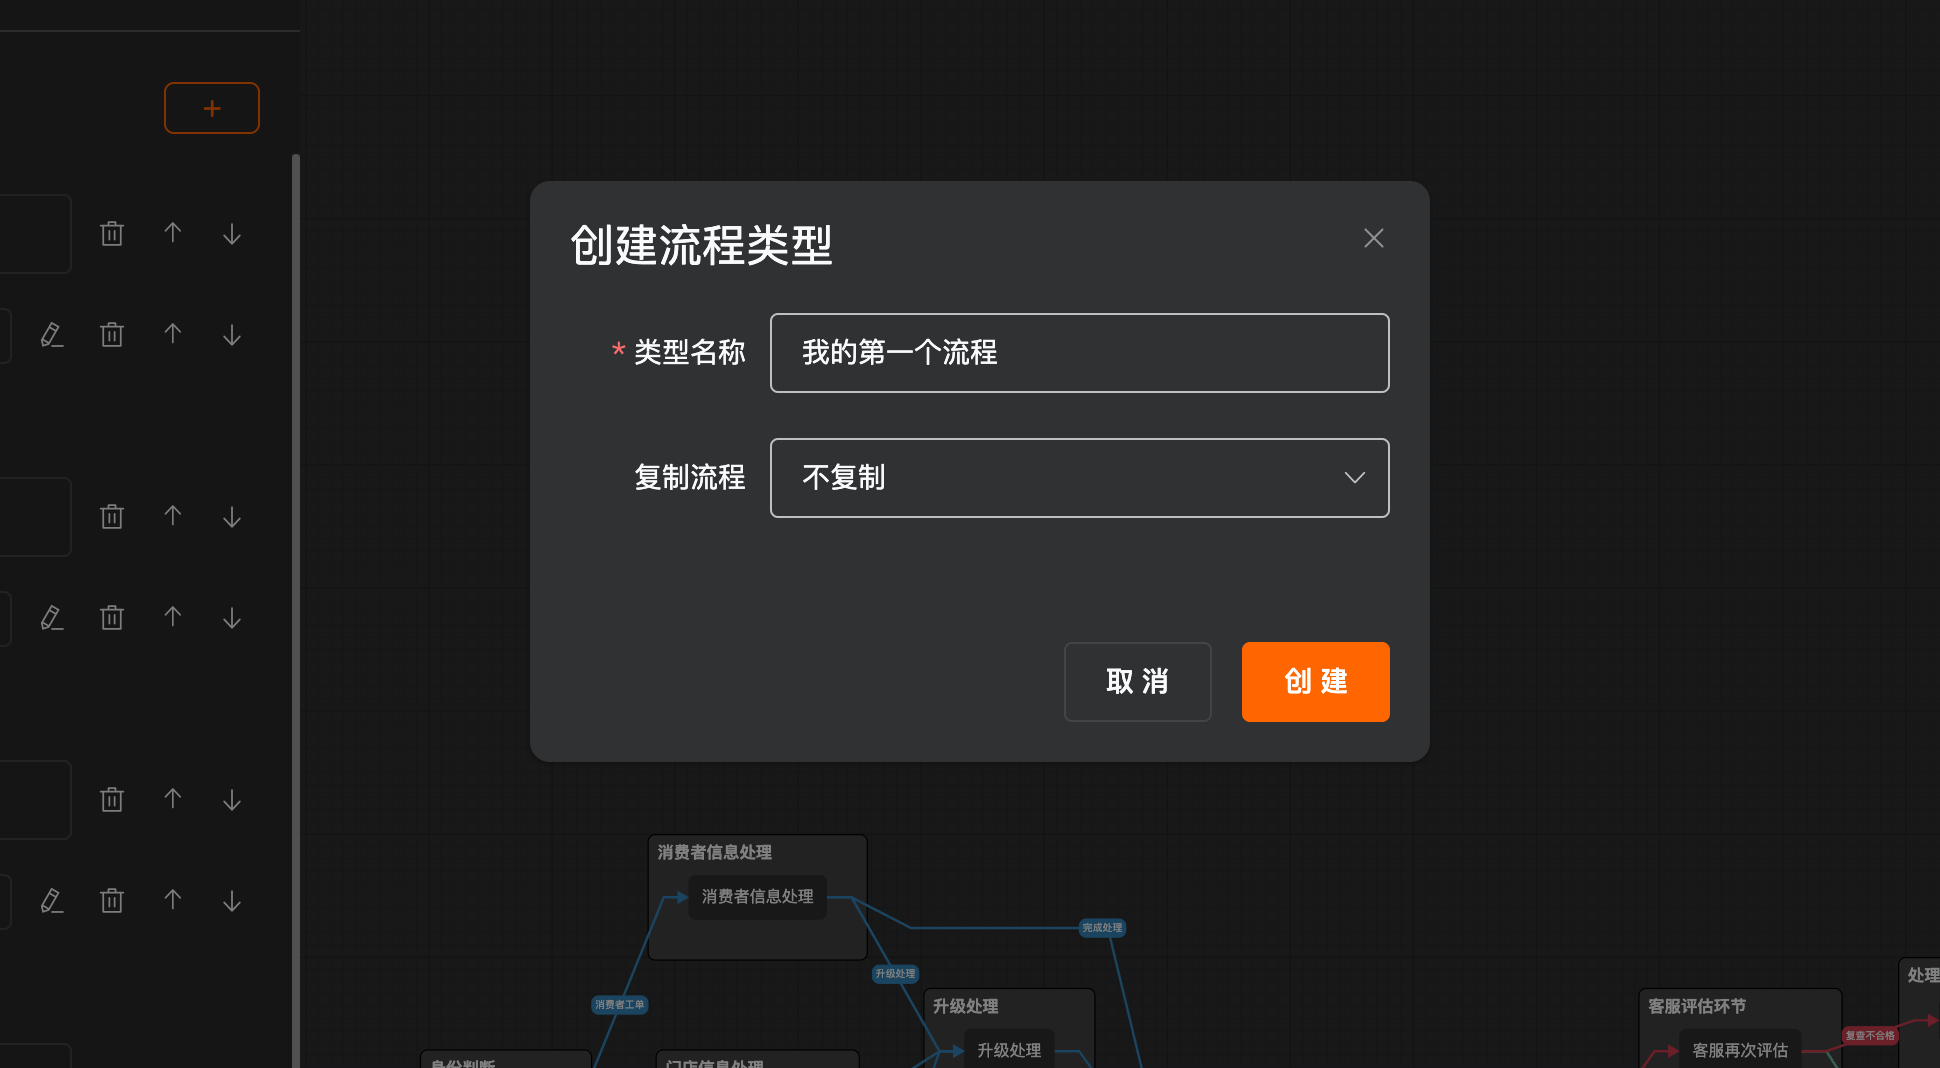Click the 消费者工单 edge label

click(x=620, y=1005)
